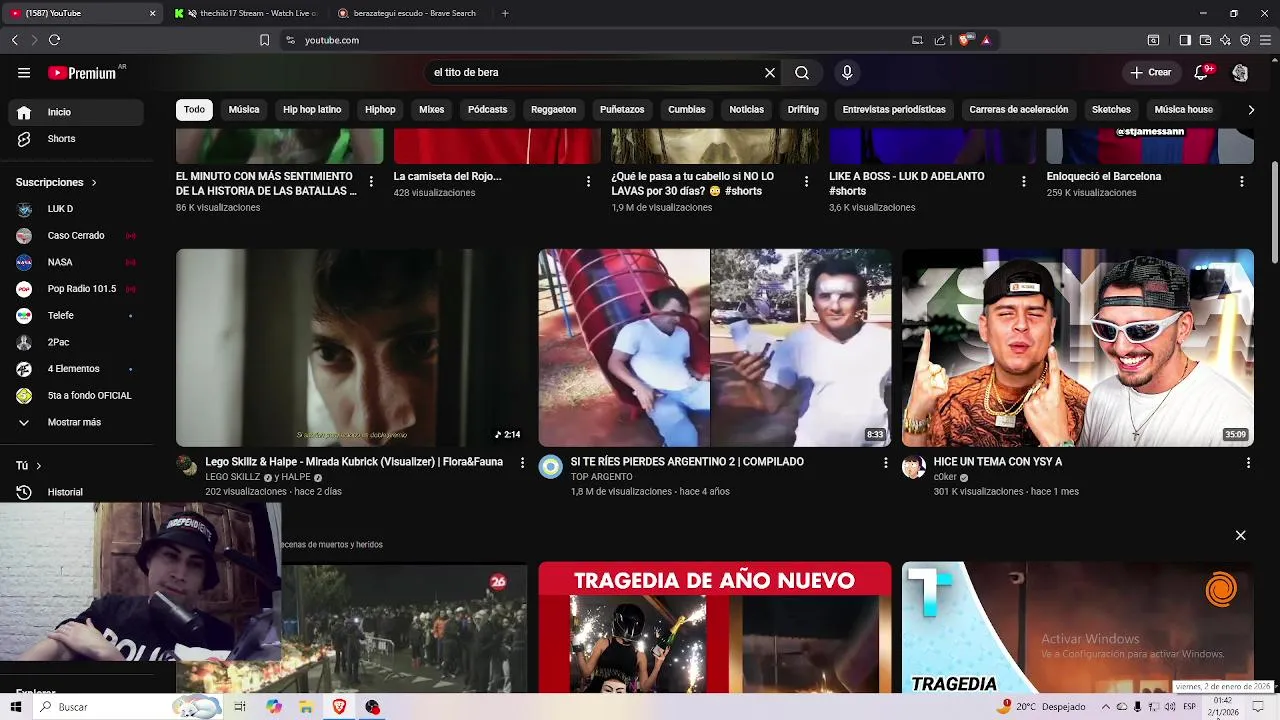1280x720 pixels.
Task: Go back in the browser
Action: (14, 40)
